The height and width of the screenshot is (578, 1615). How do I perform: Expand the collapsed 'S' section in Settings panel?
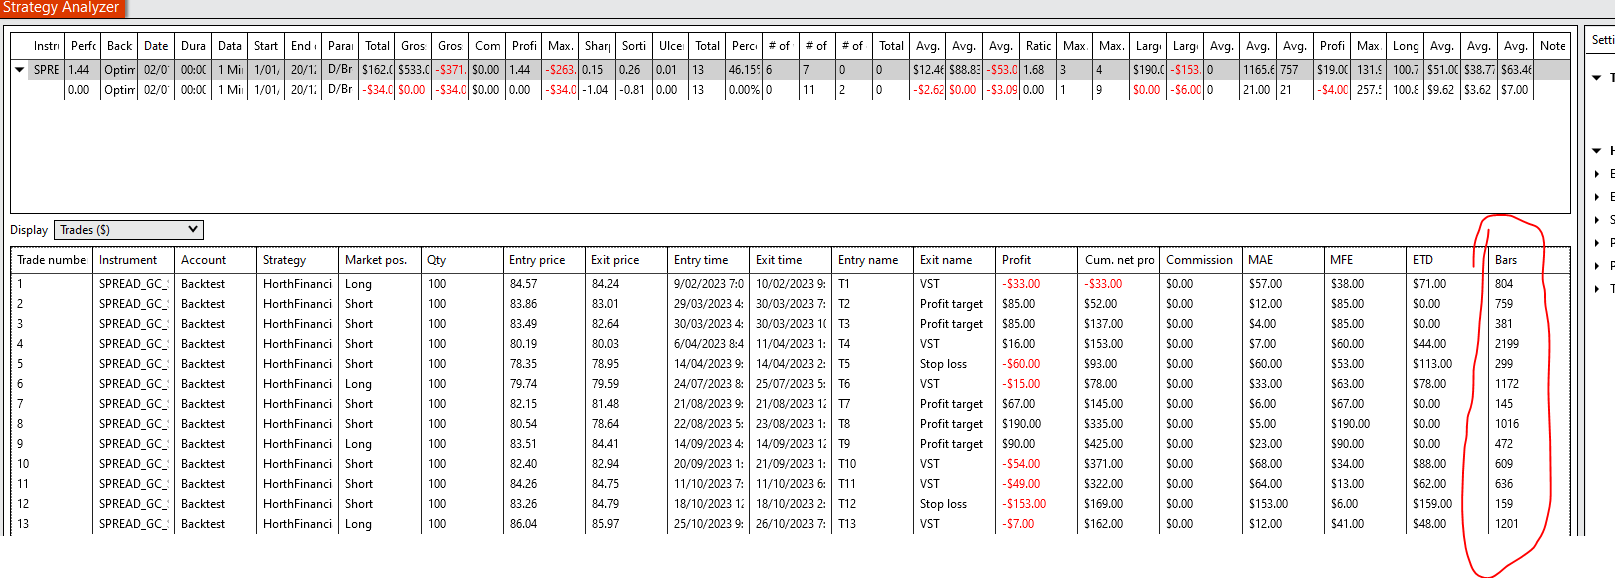pos(1597,220)
